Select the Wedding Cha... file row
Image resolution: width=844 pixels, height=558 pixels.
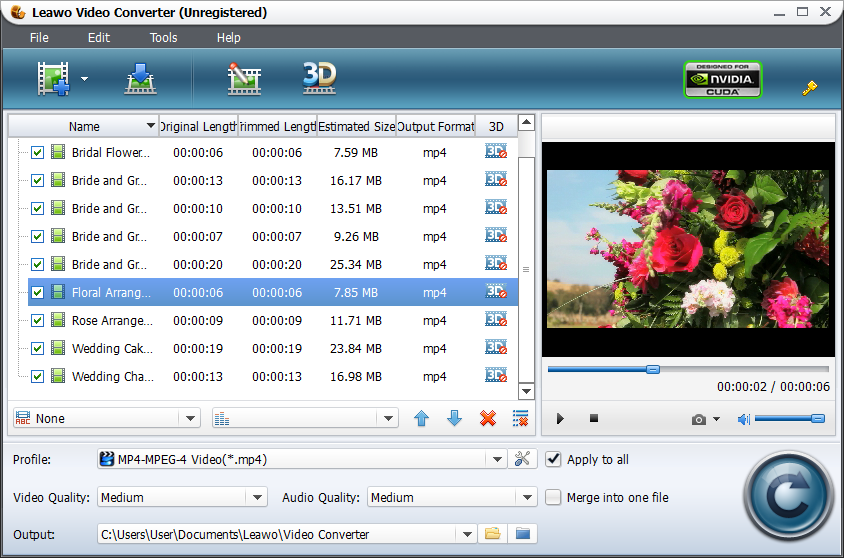click(273, 376)
